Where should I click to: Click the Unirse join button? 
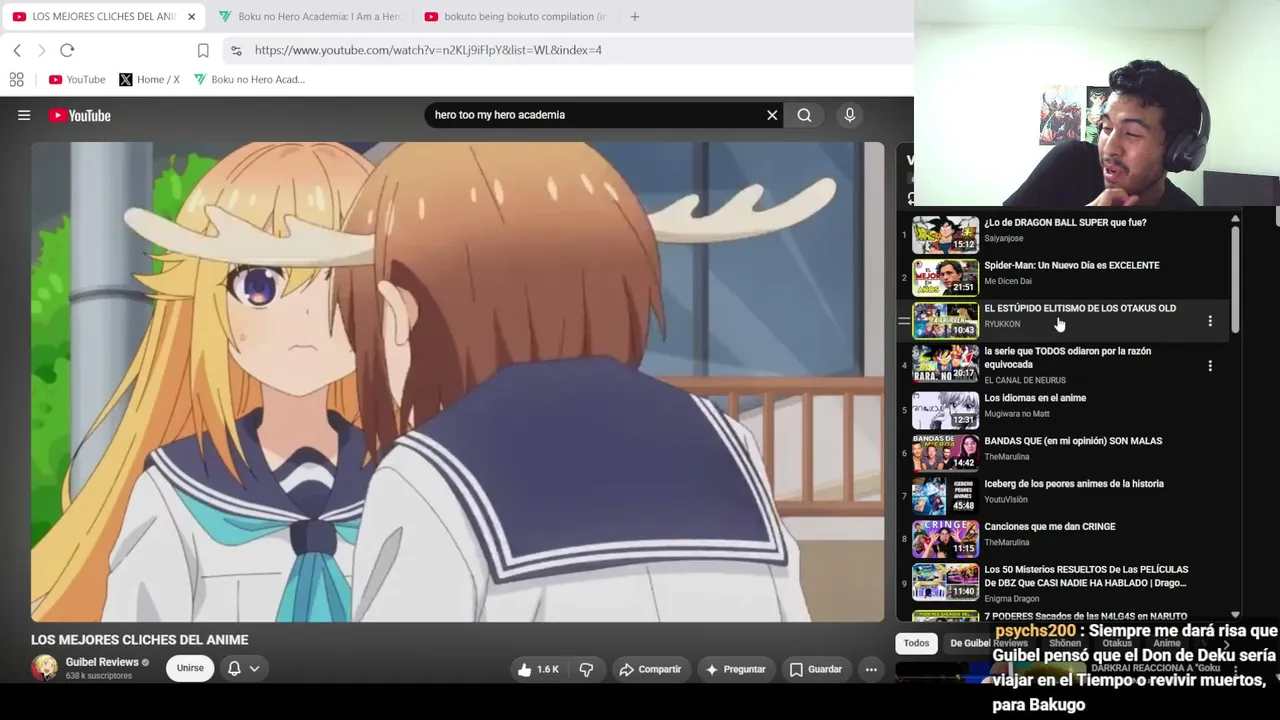[190, 668]
